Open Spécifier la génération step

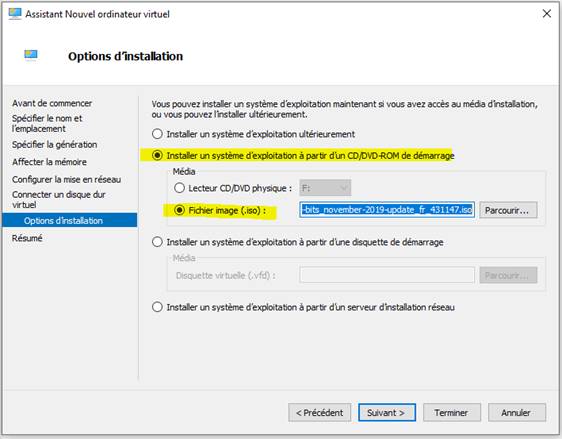pos(54,144)
